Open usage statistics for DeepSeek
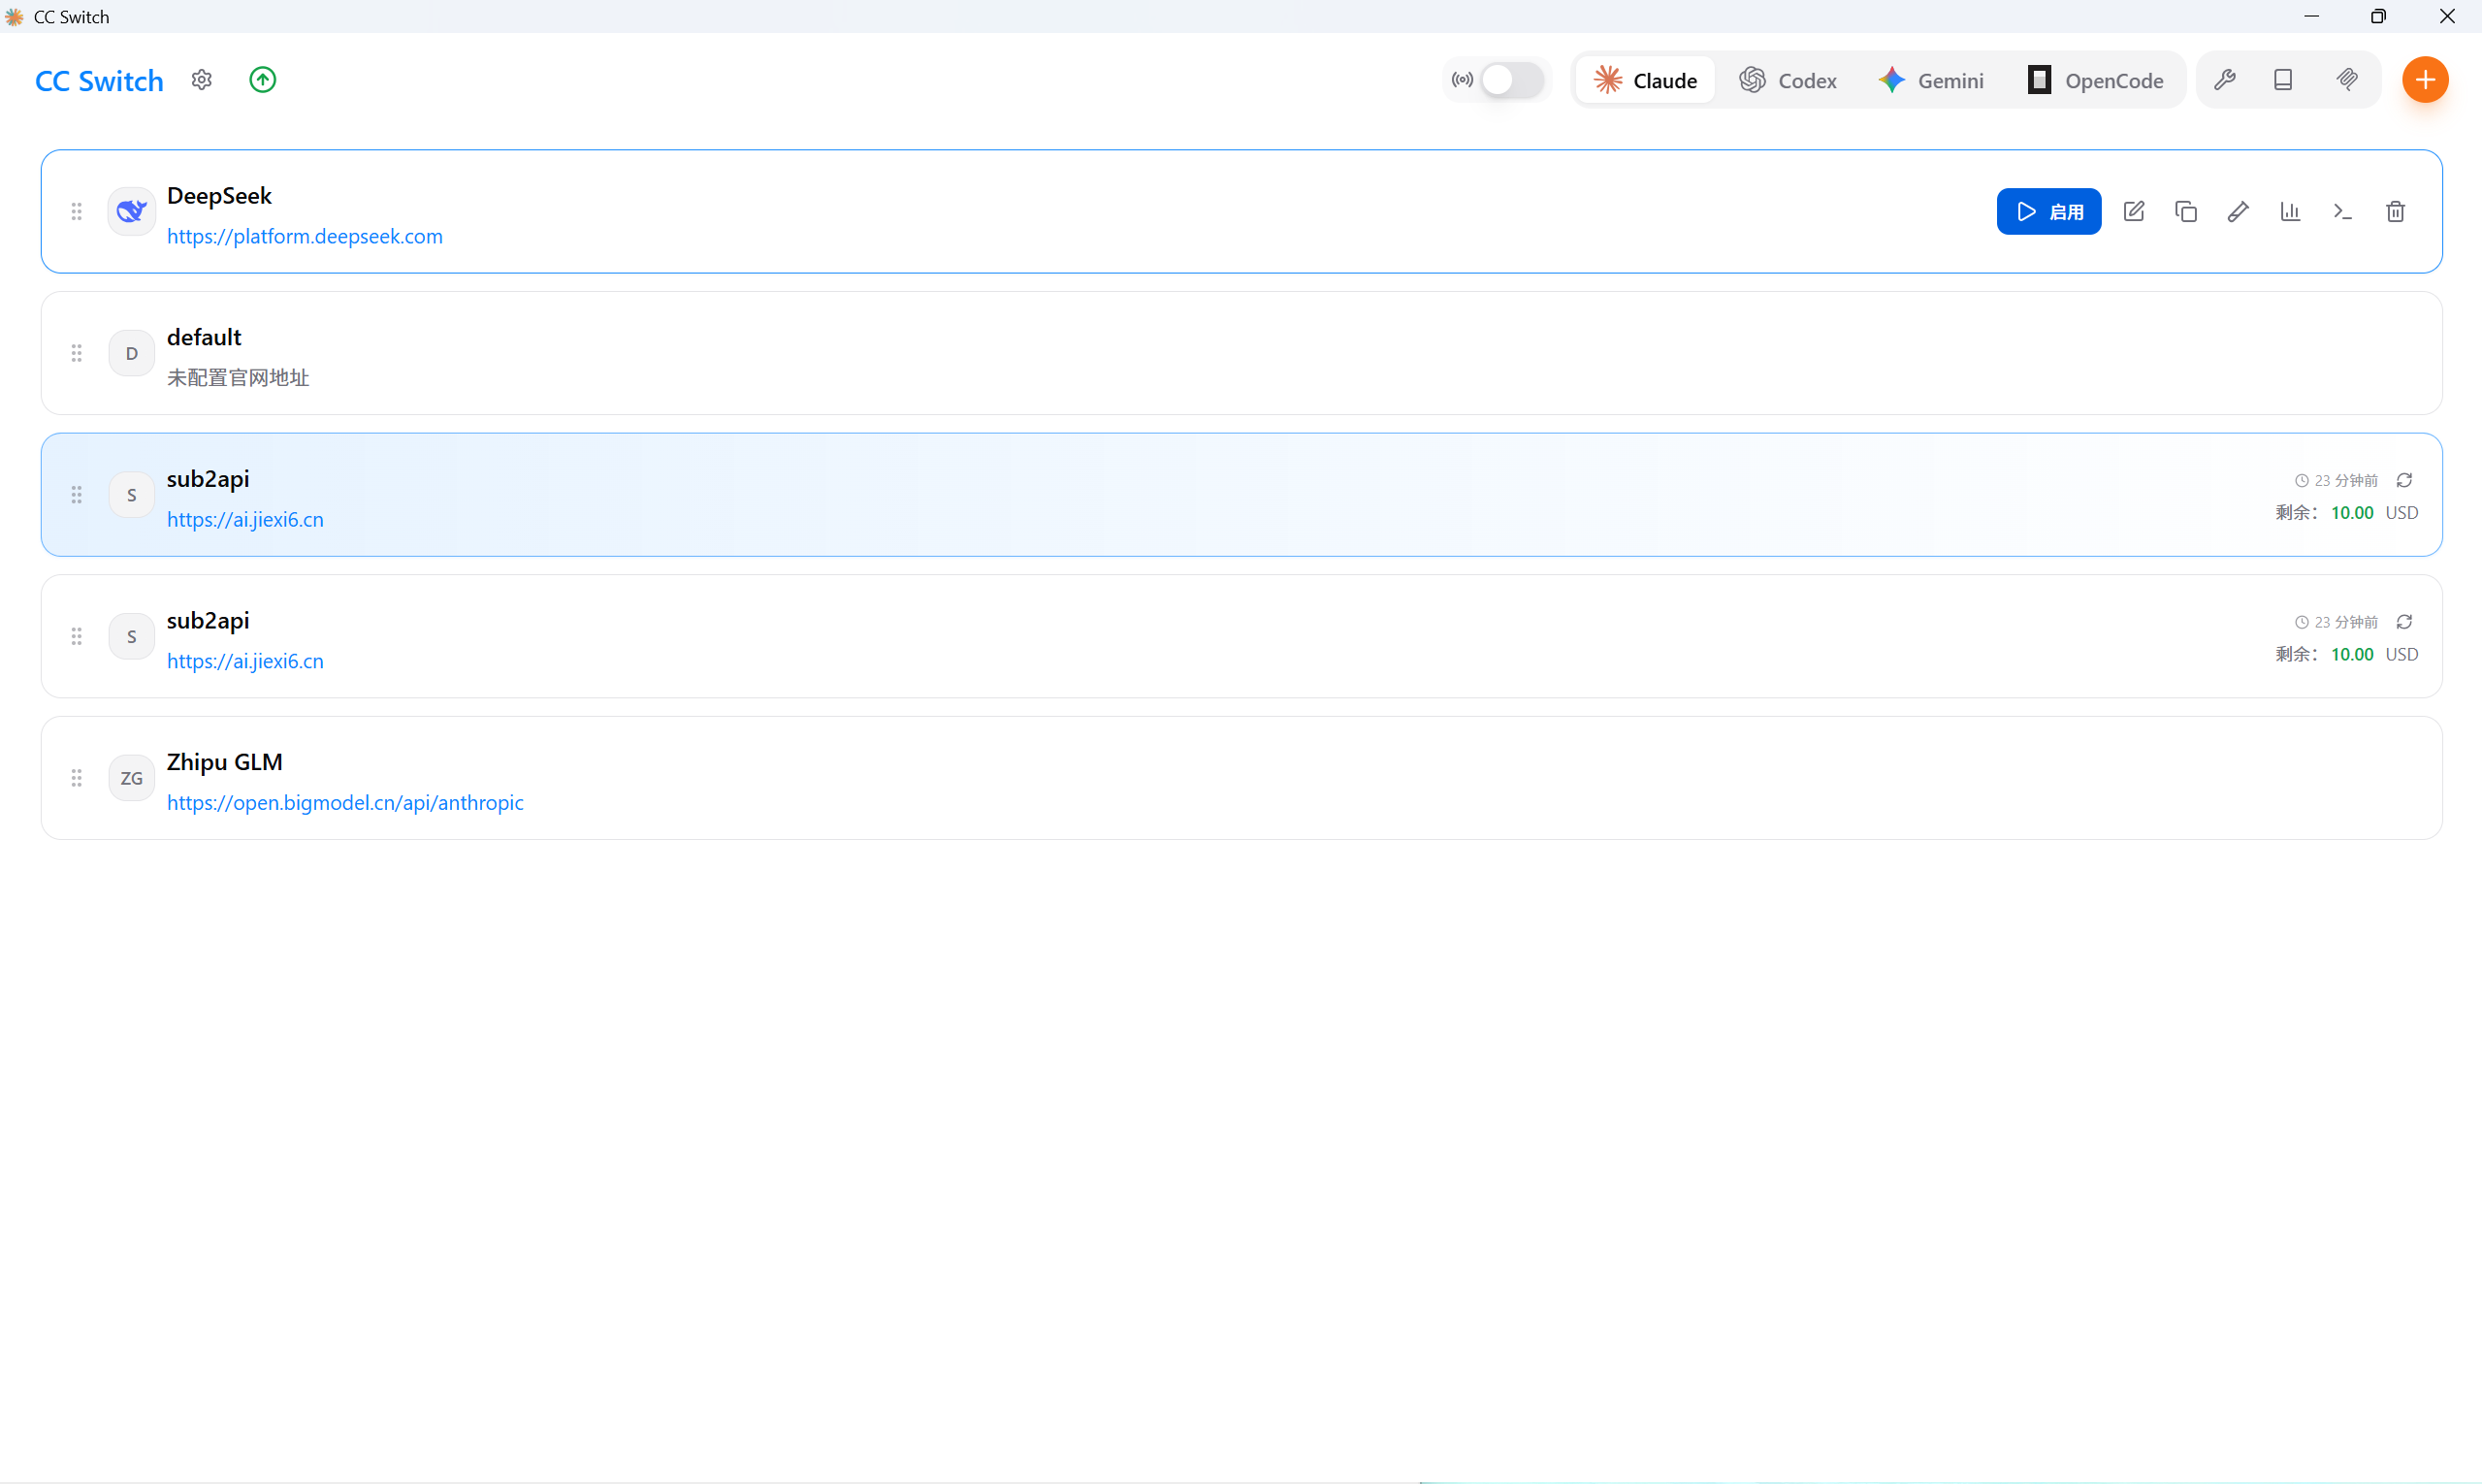 click(x=2290, y=211)
